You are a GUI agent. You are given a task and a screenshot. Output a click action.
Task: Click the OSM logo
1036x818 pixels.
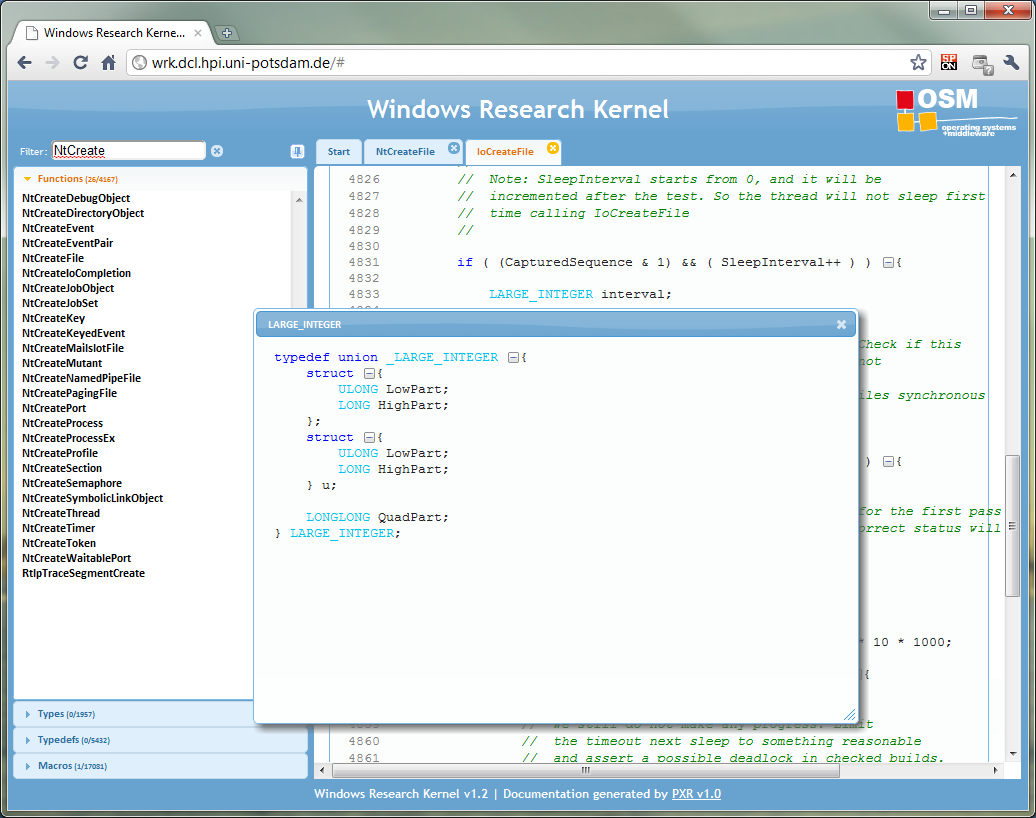coord(955,112)
